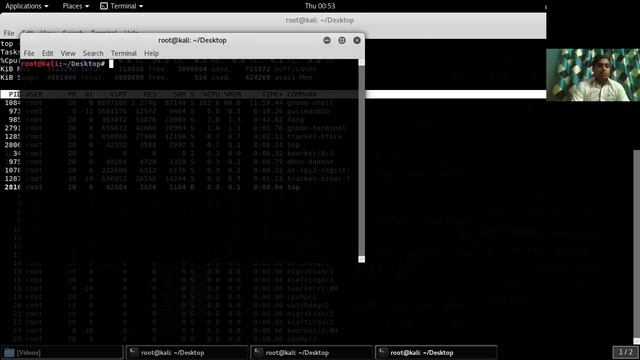This screenshot has width=640, height=360.
Task: Click PID 1084 in background top output
Action: click(12, 103)
